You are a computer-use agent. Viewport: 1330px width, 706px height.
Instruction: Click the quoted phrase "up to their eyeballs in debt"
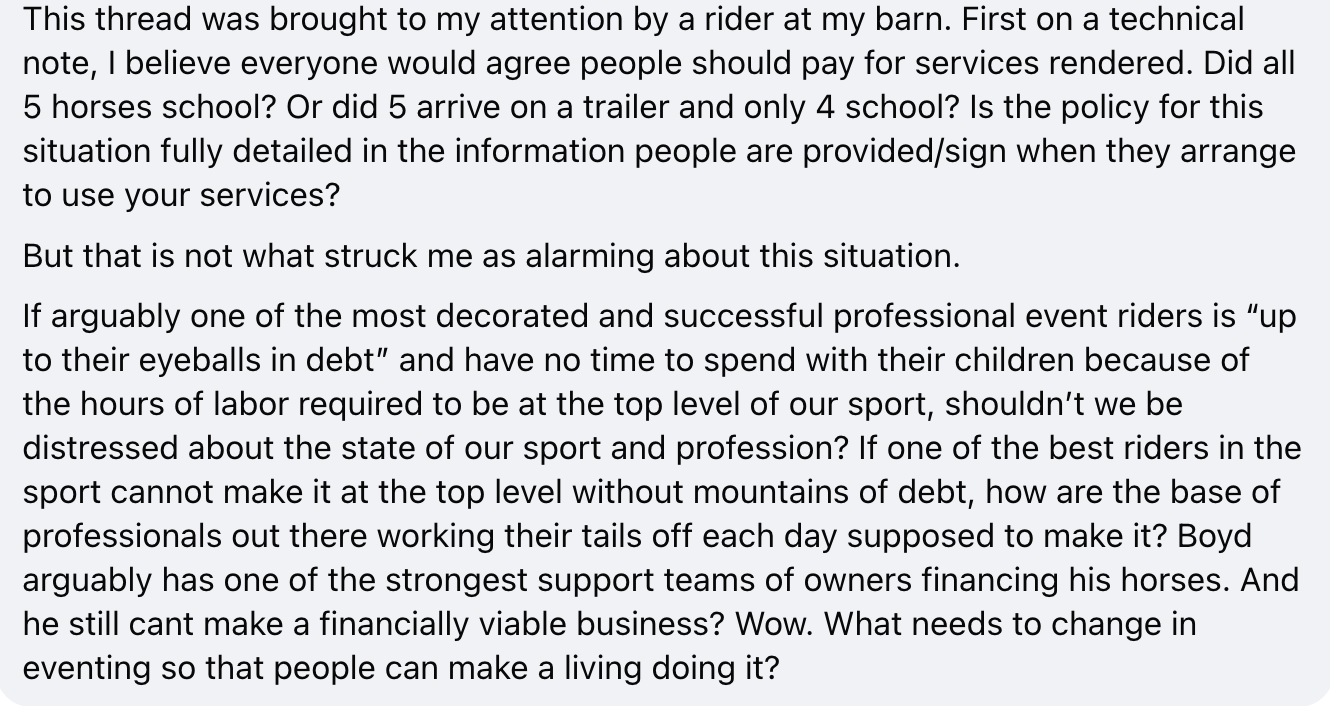point(660,338)
